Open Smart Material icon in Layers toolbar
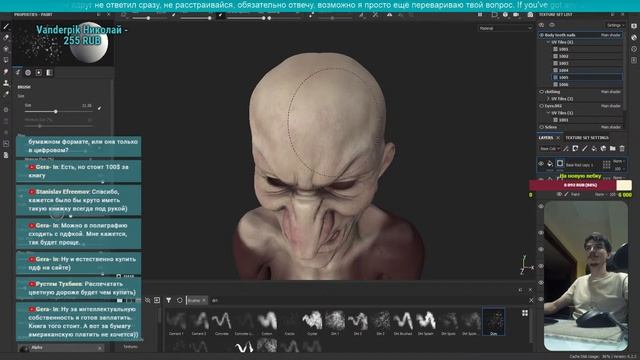 [603, 149]
